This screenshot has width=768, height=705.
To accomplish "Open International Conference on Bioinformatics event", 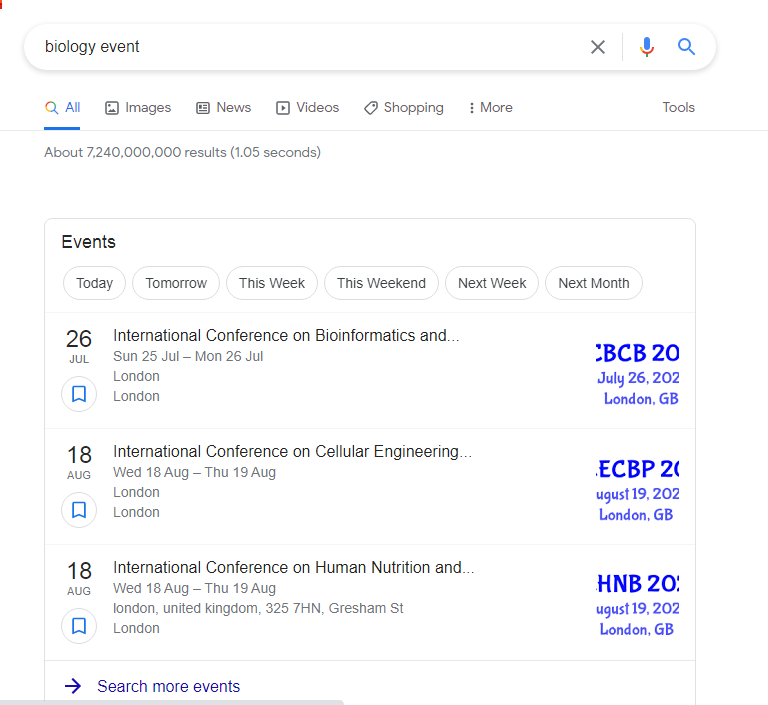I will click(x=286, y=336).
